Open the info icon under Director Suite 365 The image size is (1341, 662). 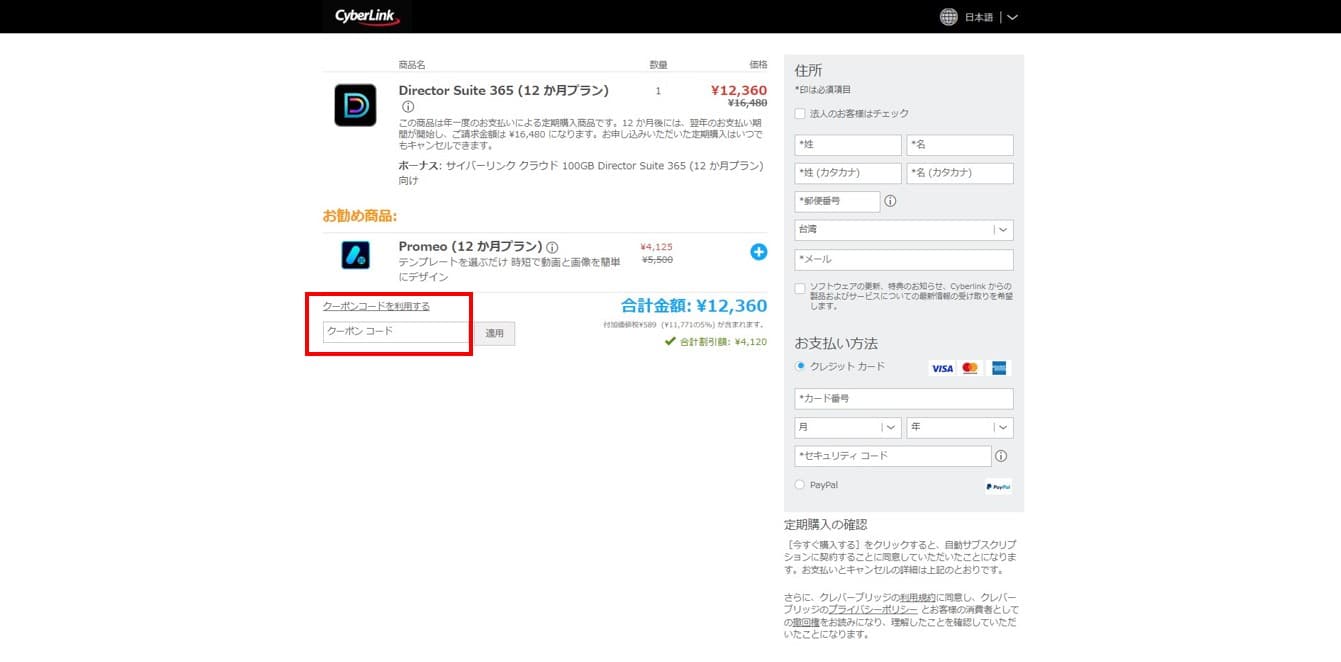[408, 107]
